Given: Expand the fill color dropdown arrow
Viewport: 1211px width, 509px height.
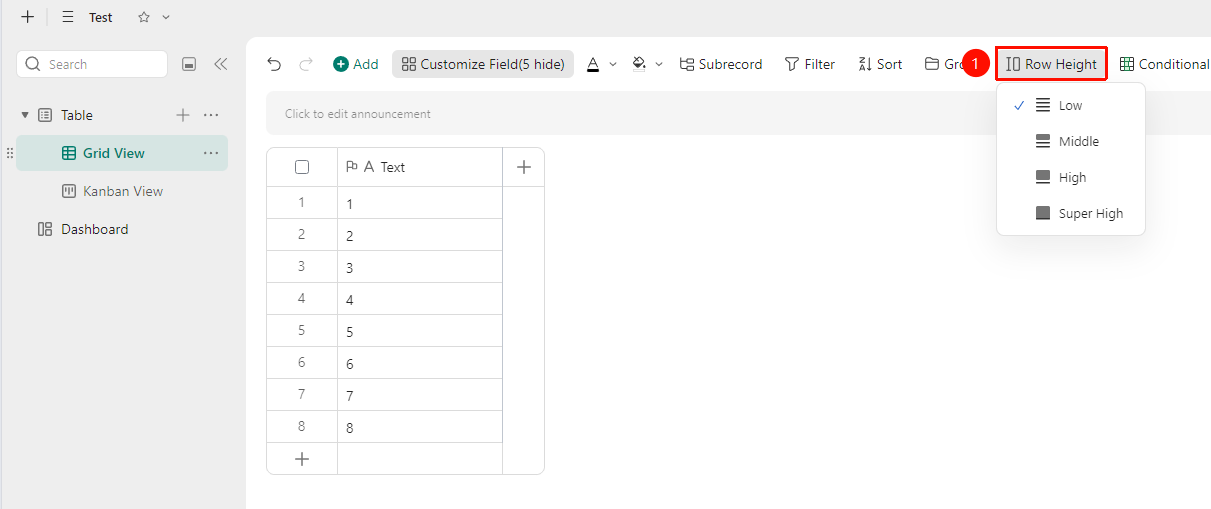Looking at the screenshot, I should click(x=659, y=64).
